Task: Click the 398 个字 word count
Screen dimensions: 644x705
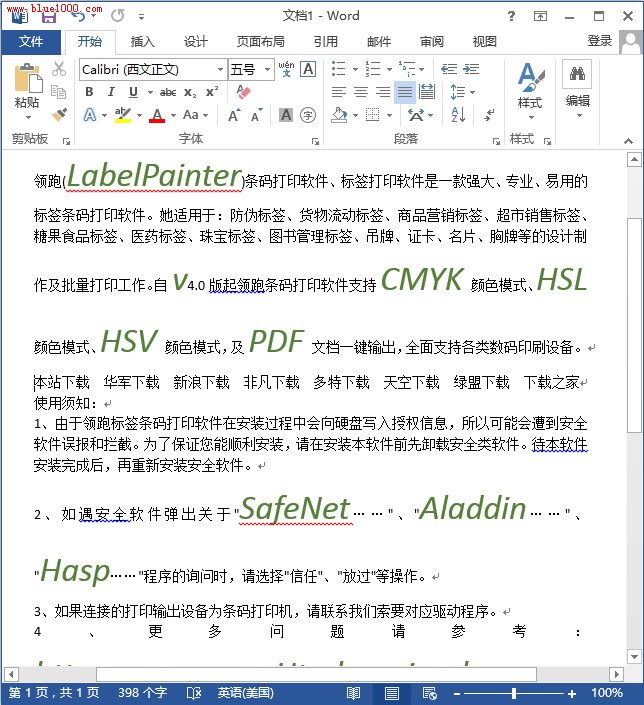Action: click(x=143, y=693)
